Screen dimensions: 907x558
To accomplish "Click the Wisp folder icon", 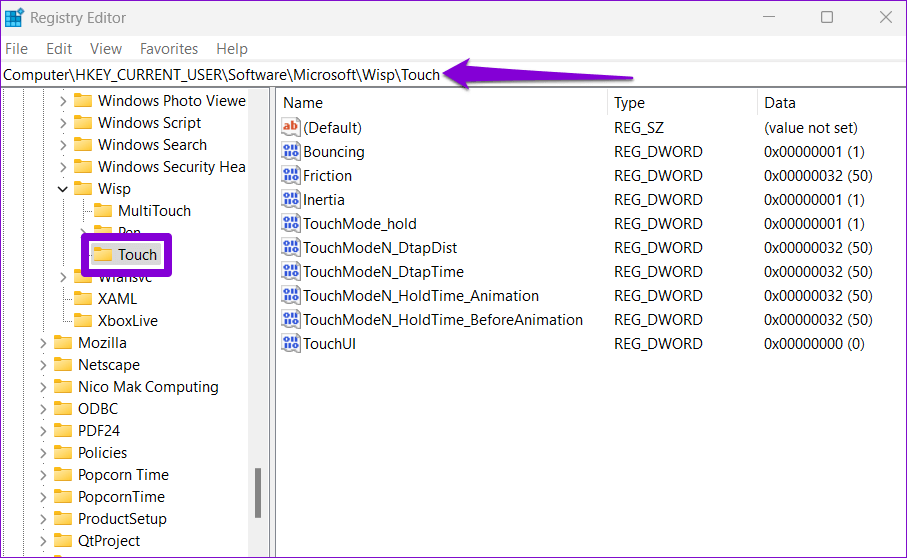I will pos(83,189).
